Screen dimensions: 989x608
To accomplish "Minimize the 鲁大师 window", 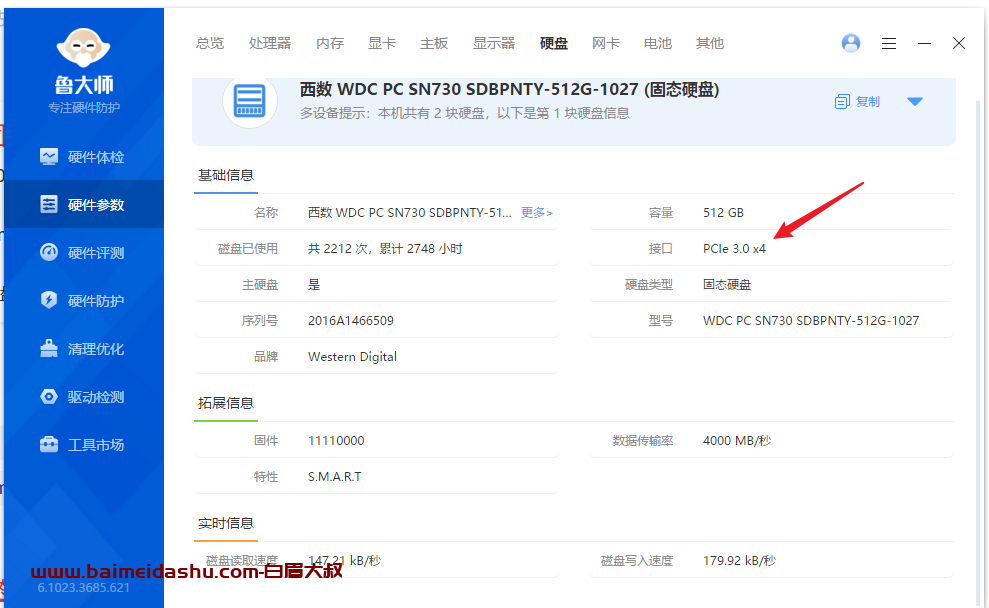I will coord(924,43).
